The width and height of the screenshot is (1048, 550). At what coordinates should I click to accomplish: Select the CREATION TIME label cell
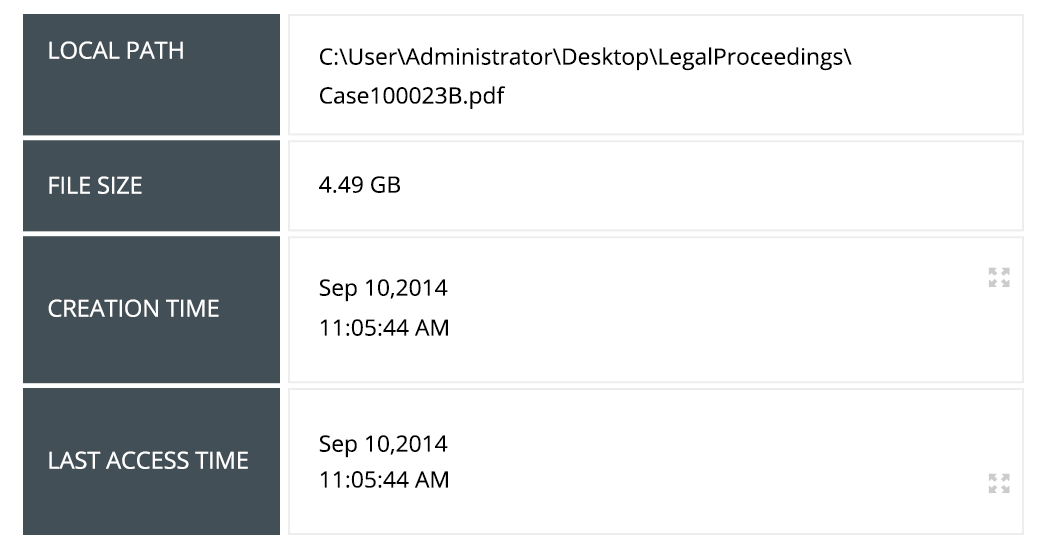[x=151, y=309]
